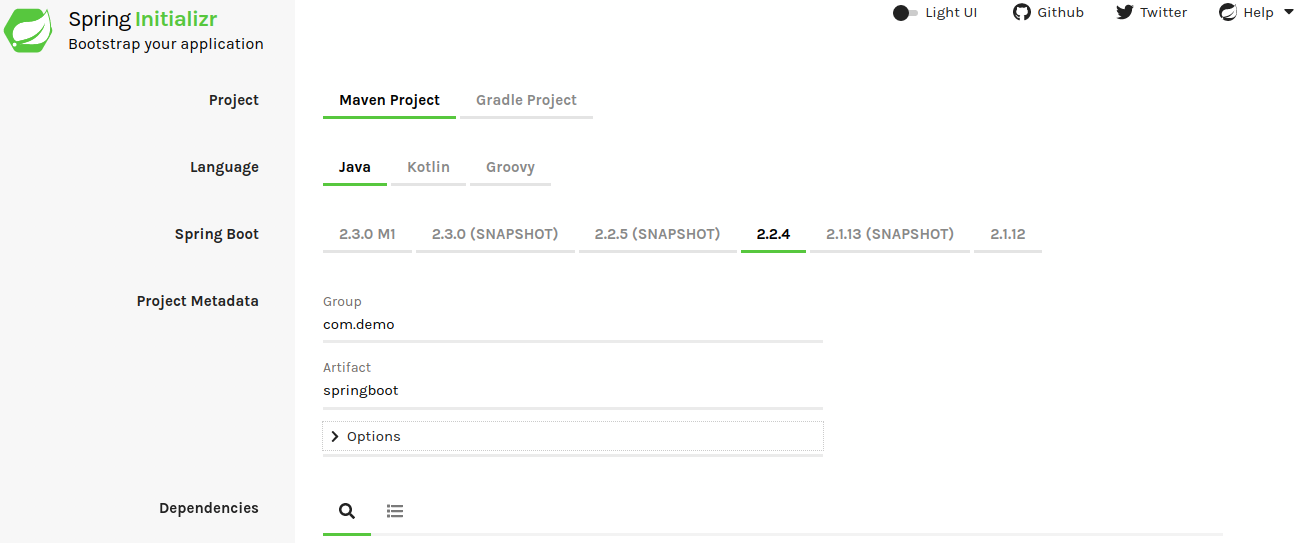Screen dimensions: 1309x543
Task: Expand the Options section chevron
Action: 335,437
